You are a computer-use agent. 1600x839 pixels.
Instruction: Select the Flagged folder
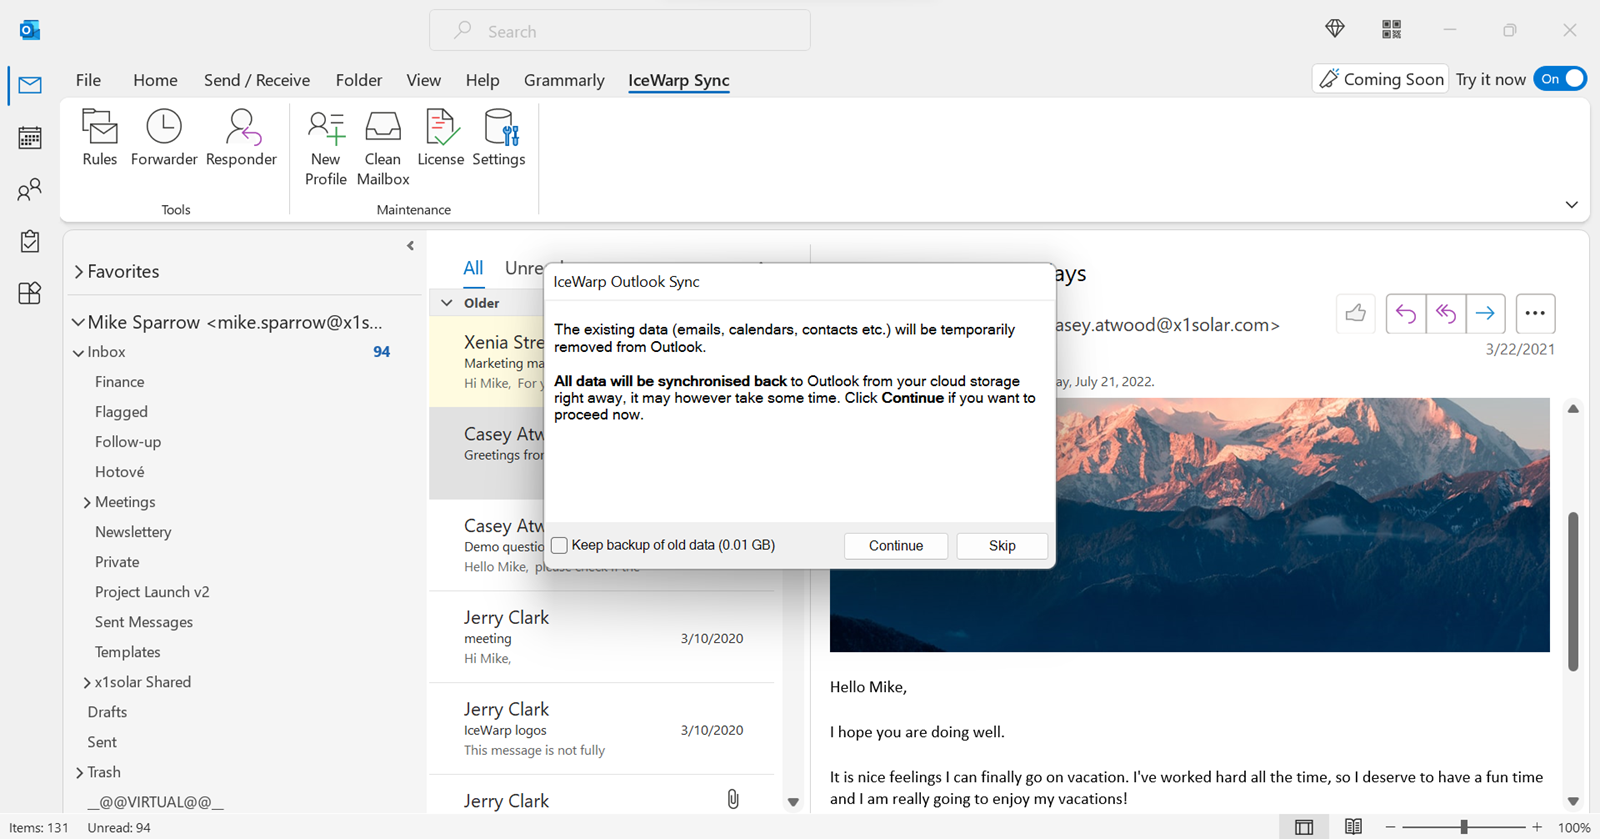(121, 412)
